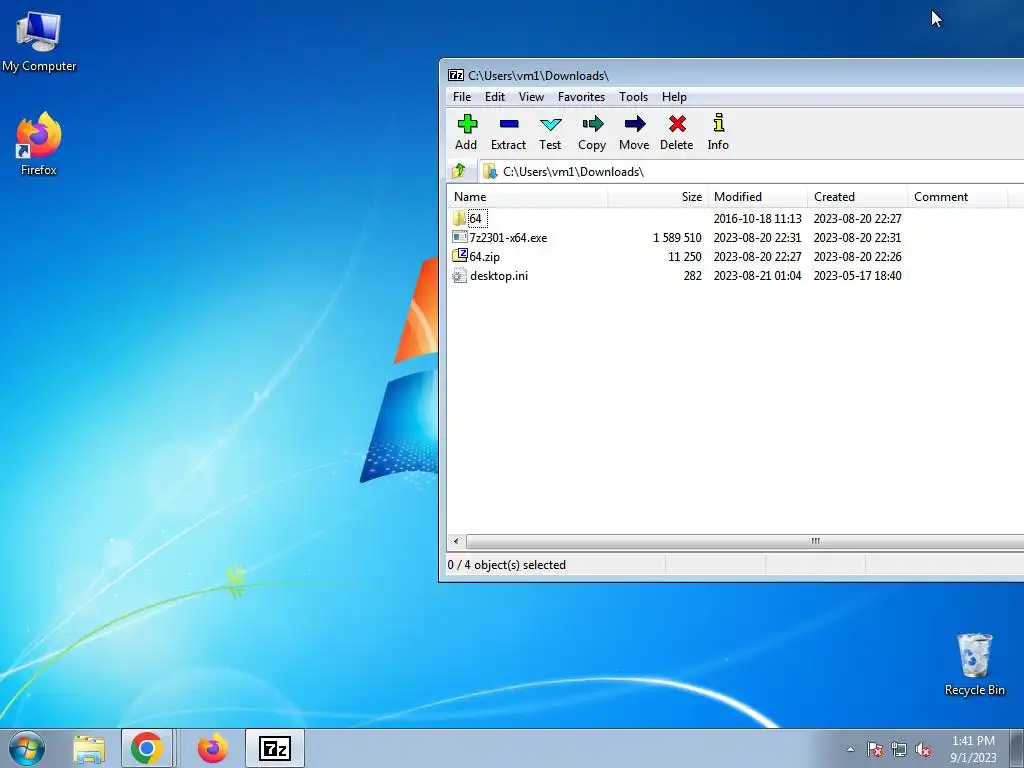Click the horizontal scrollbar thumb
1024x768 pixels.
[x=745, y=541]
